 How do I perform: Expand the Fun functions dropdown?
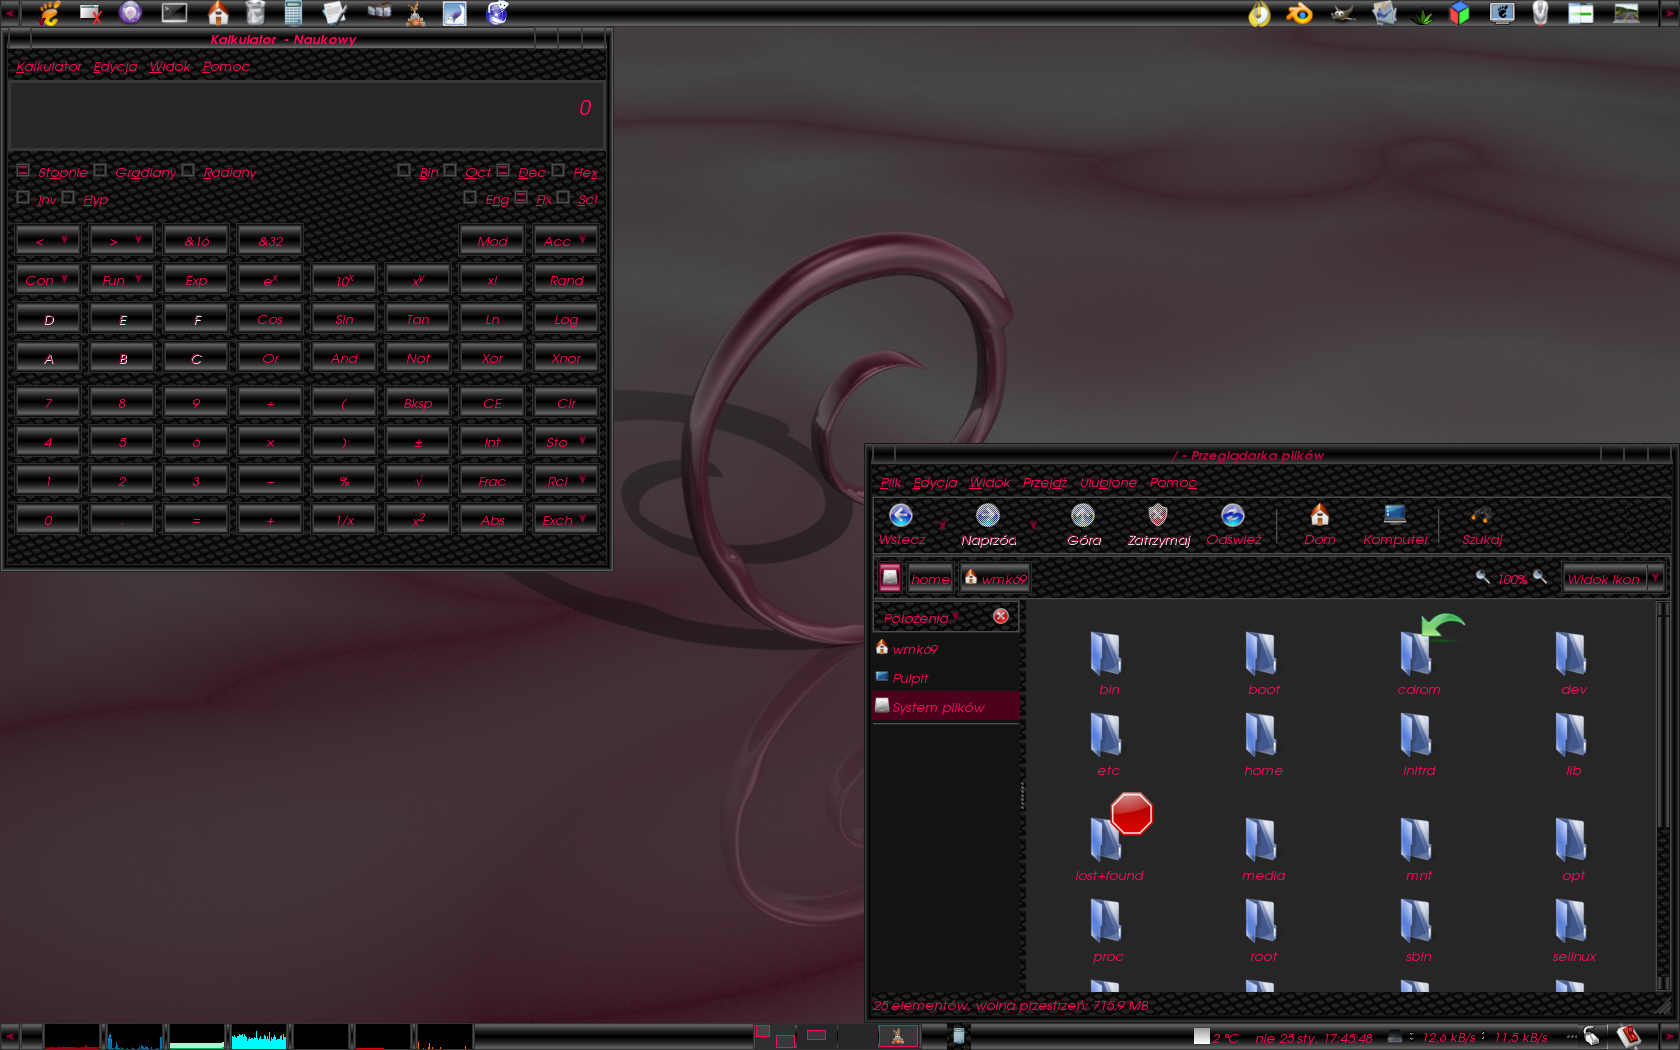coord(121,280)
